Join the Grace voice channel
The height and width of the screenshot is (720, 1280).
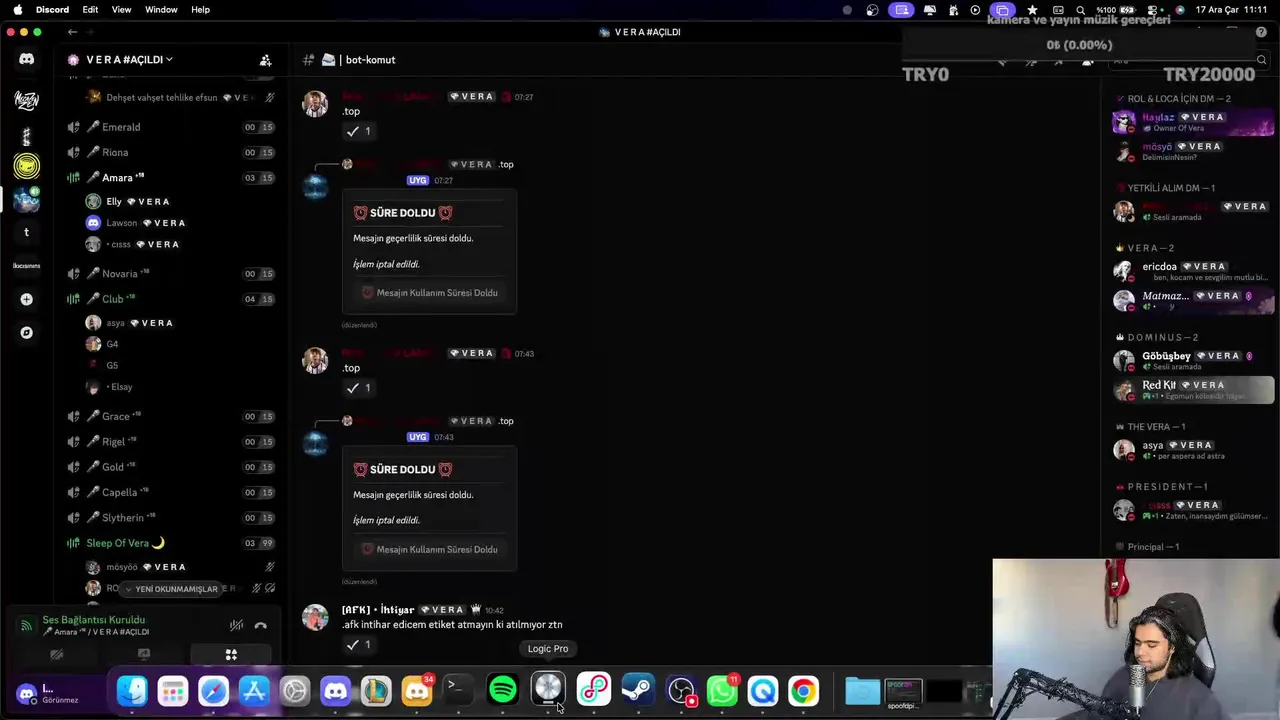coord(170,416)
